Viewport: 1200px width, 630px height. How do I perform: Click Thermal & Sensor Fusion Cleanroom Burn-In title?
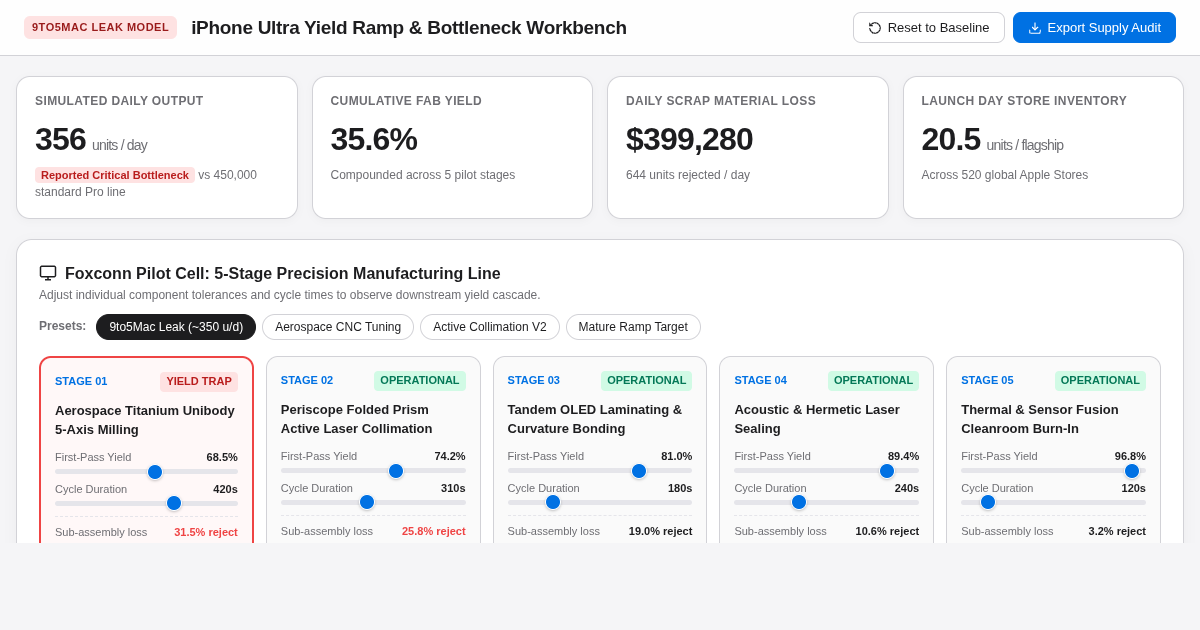(x=1040, y=419)
